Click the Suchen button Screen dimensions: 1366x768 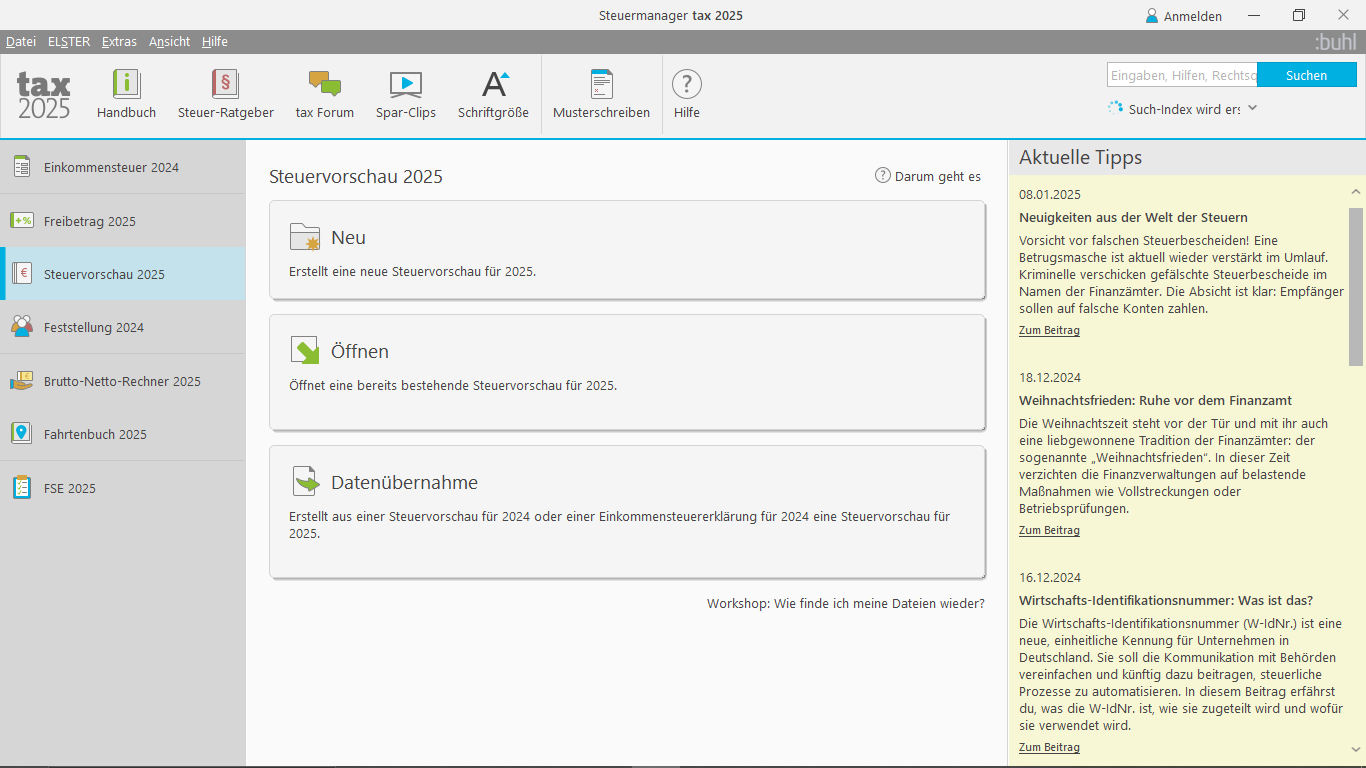(x=1306, y=75)
